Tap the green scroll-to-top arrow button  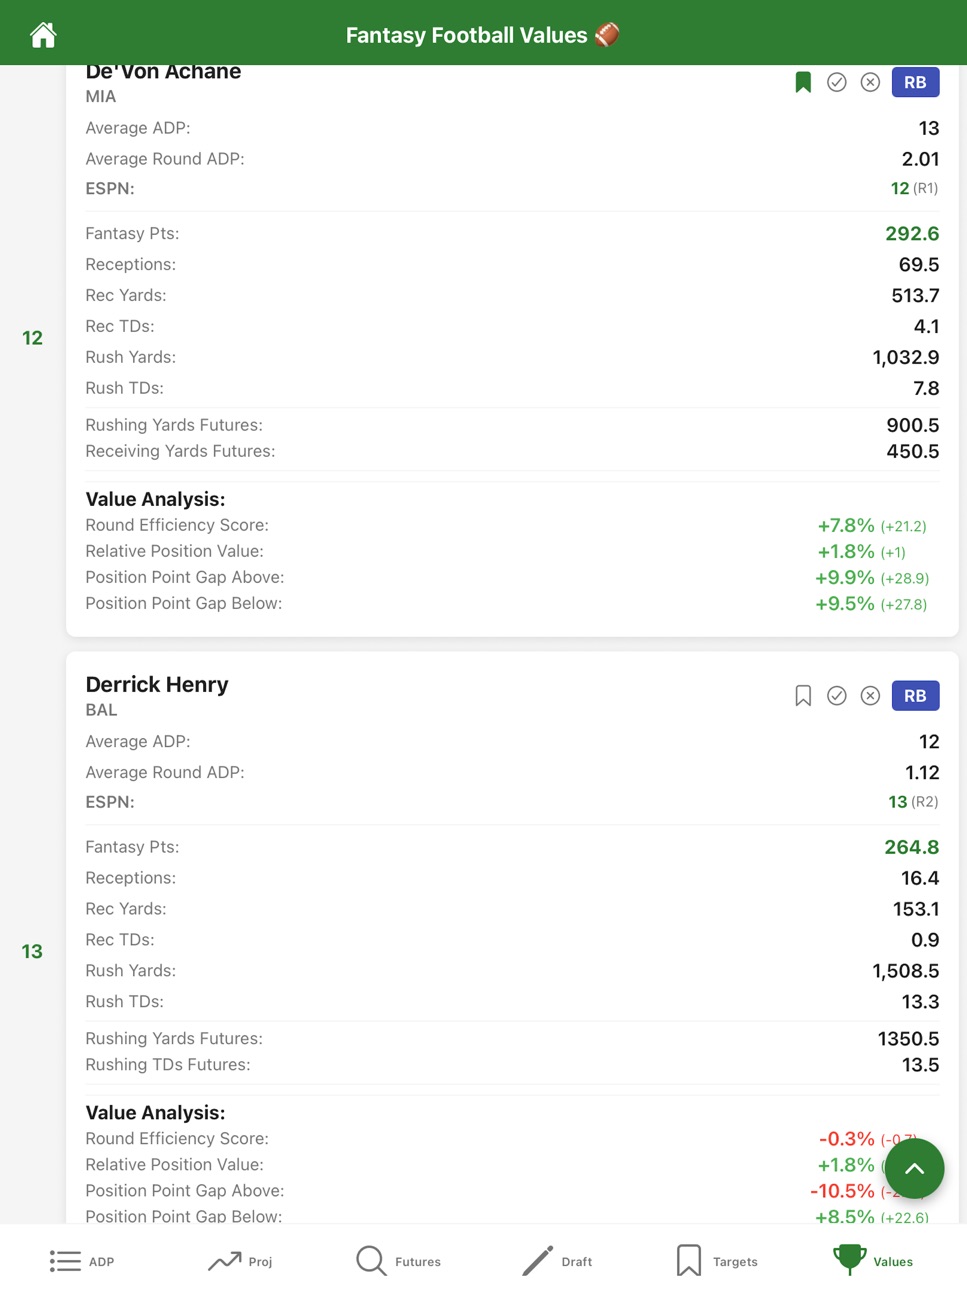[x=914, y=1168]
